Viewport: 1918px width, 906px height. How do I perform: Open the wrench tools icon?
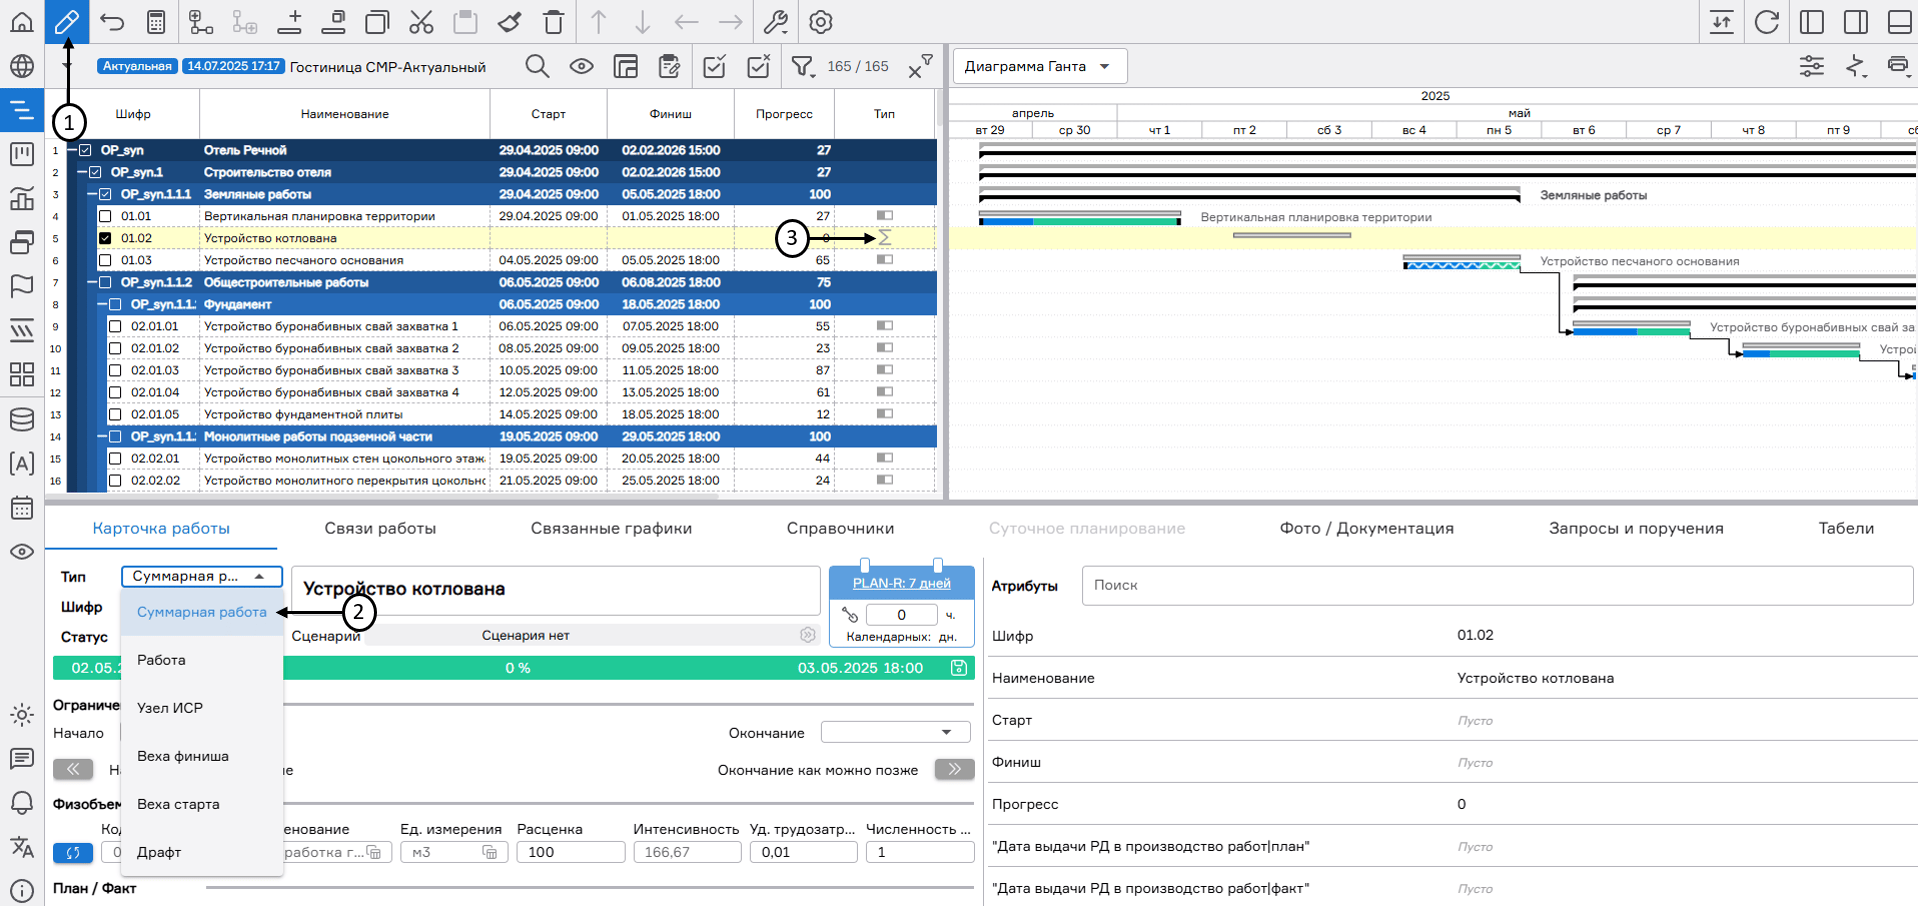pyautogui.click(x=776, y=22)
